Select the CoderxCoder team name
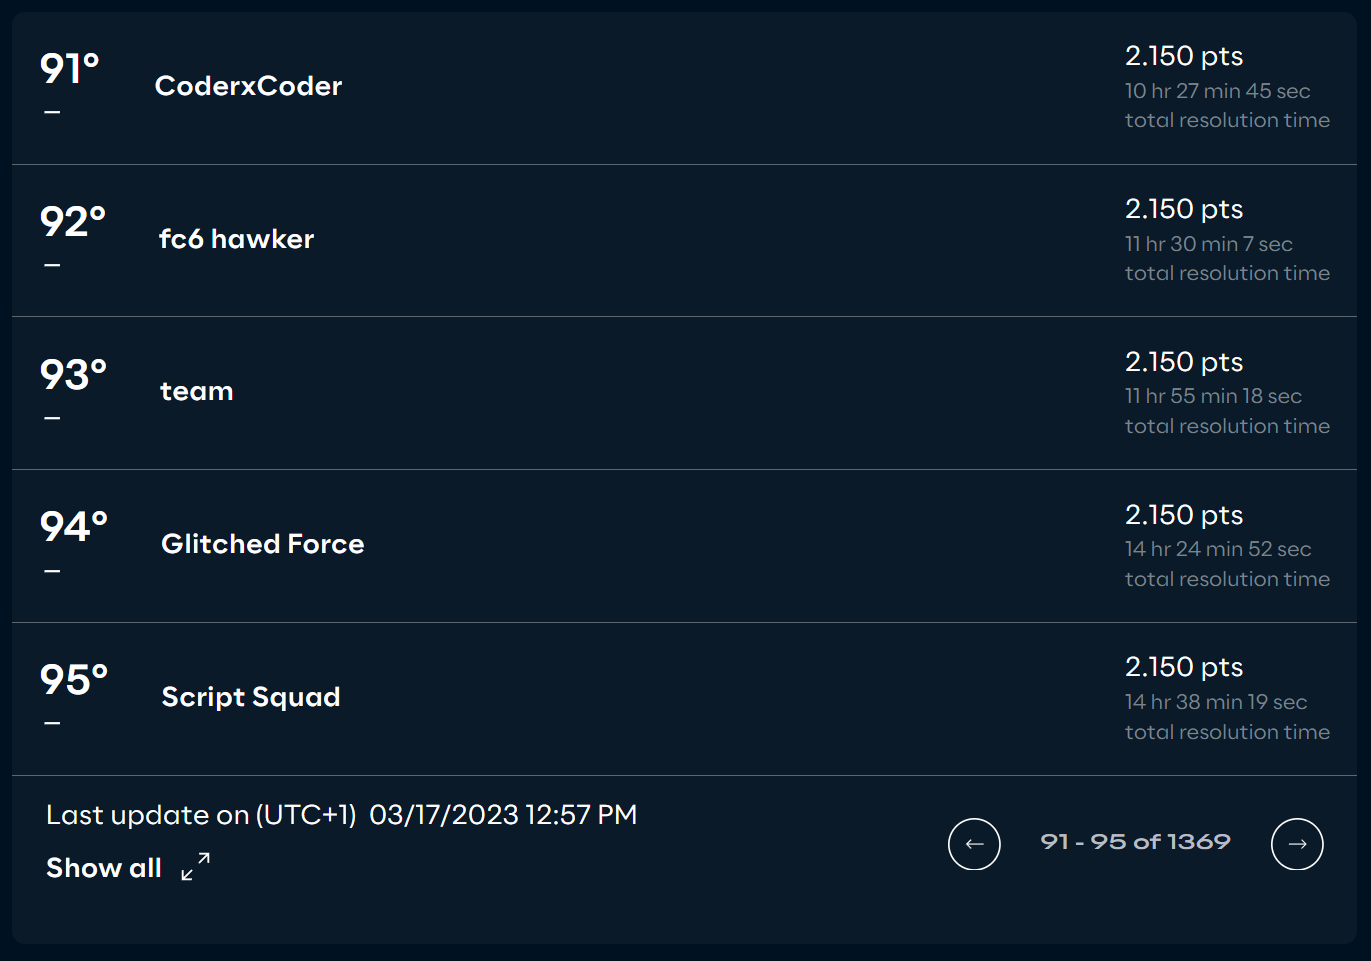 pyautogui.click(x=248, y=86)
